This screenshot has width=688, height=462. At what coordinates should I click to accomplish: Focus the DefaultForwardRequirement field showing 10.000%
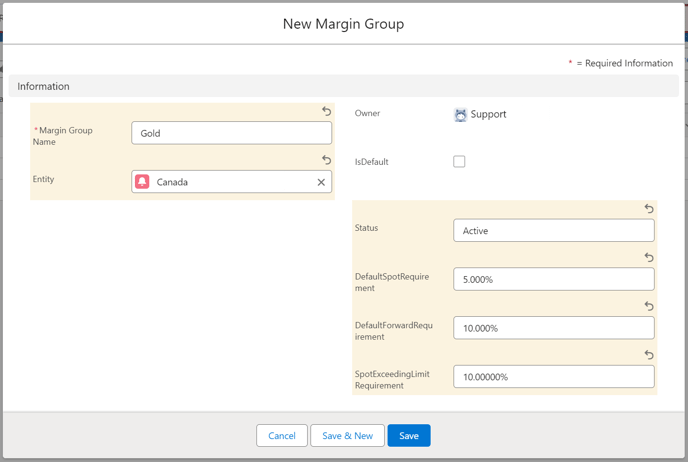[x=553, y=328]
